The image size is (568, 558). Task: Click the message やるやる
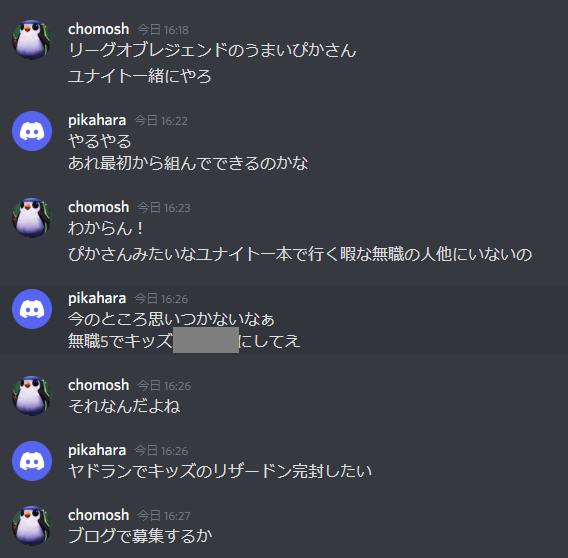[x=100, y=141]
